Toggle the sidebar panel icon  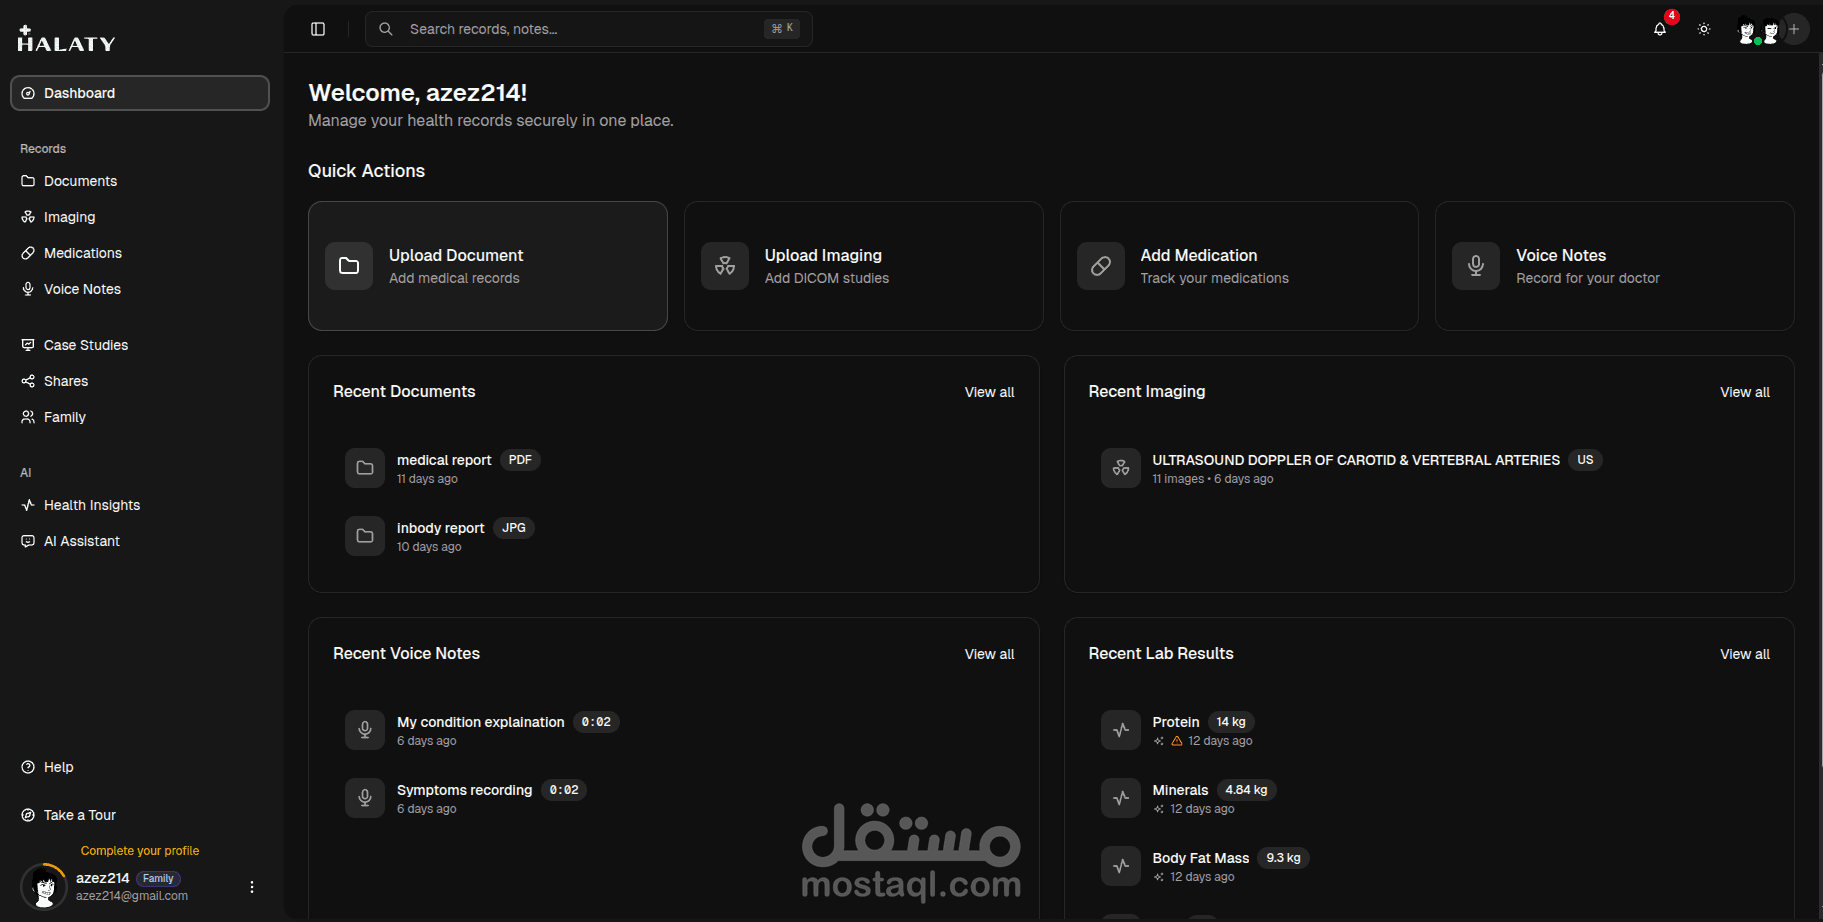318,29
